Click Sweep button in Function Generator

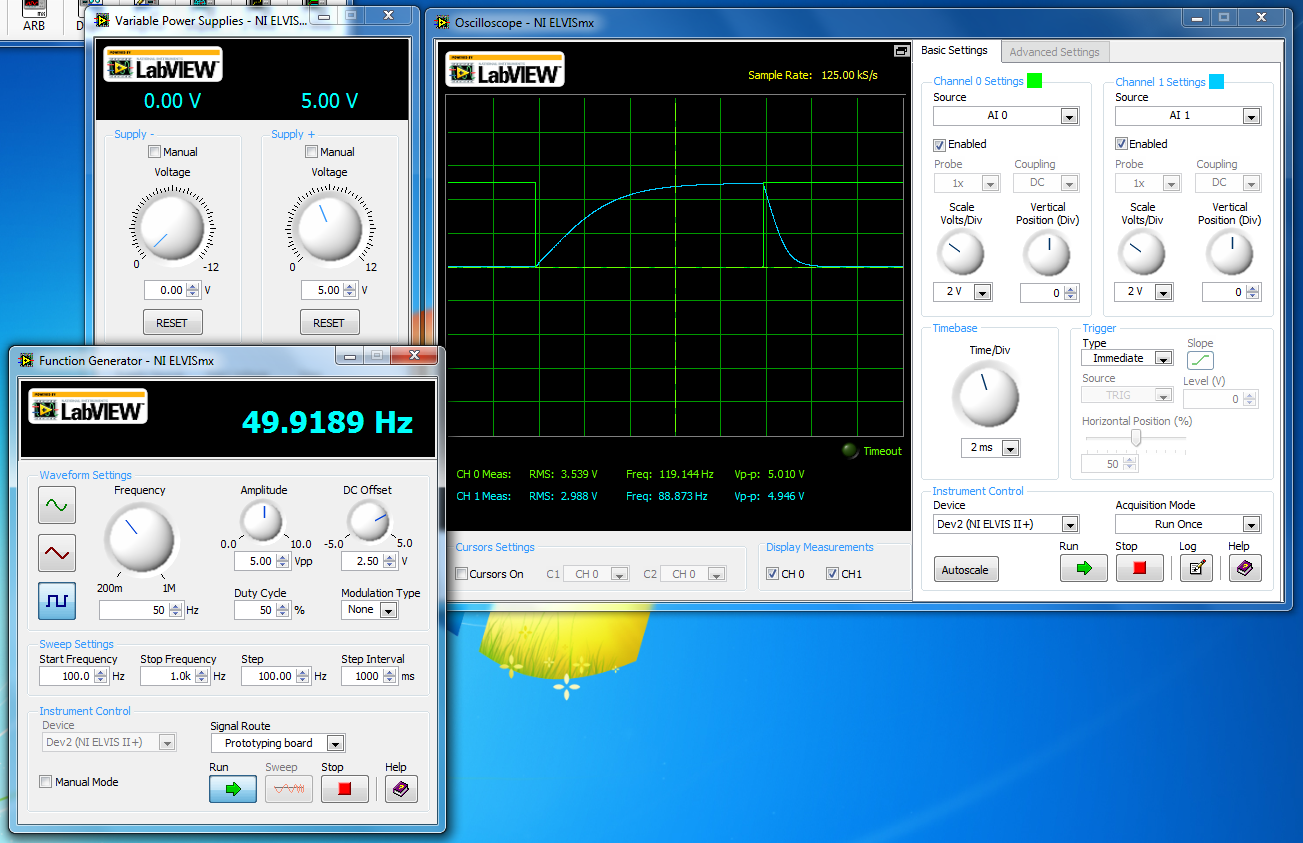[289, 789]
